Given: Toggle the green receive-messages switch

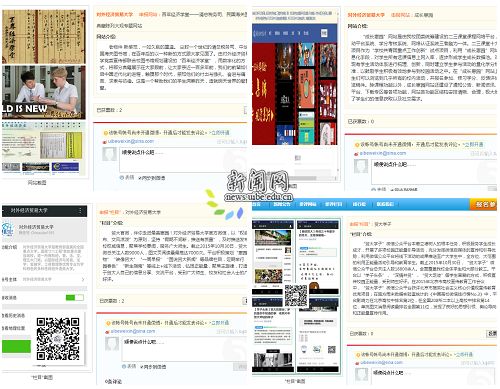Looking at the screenshot, I should (x=75, y=297).
